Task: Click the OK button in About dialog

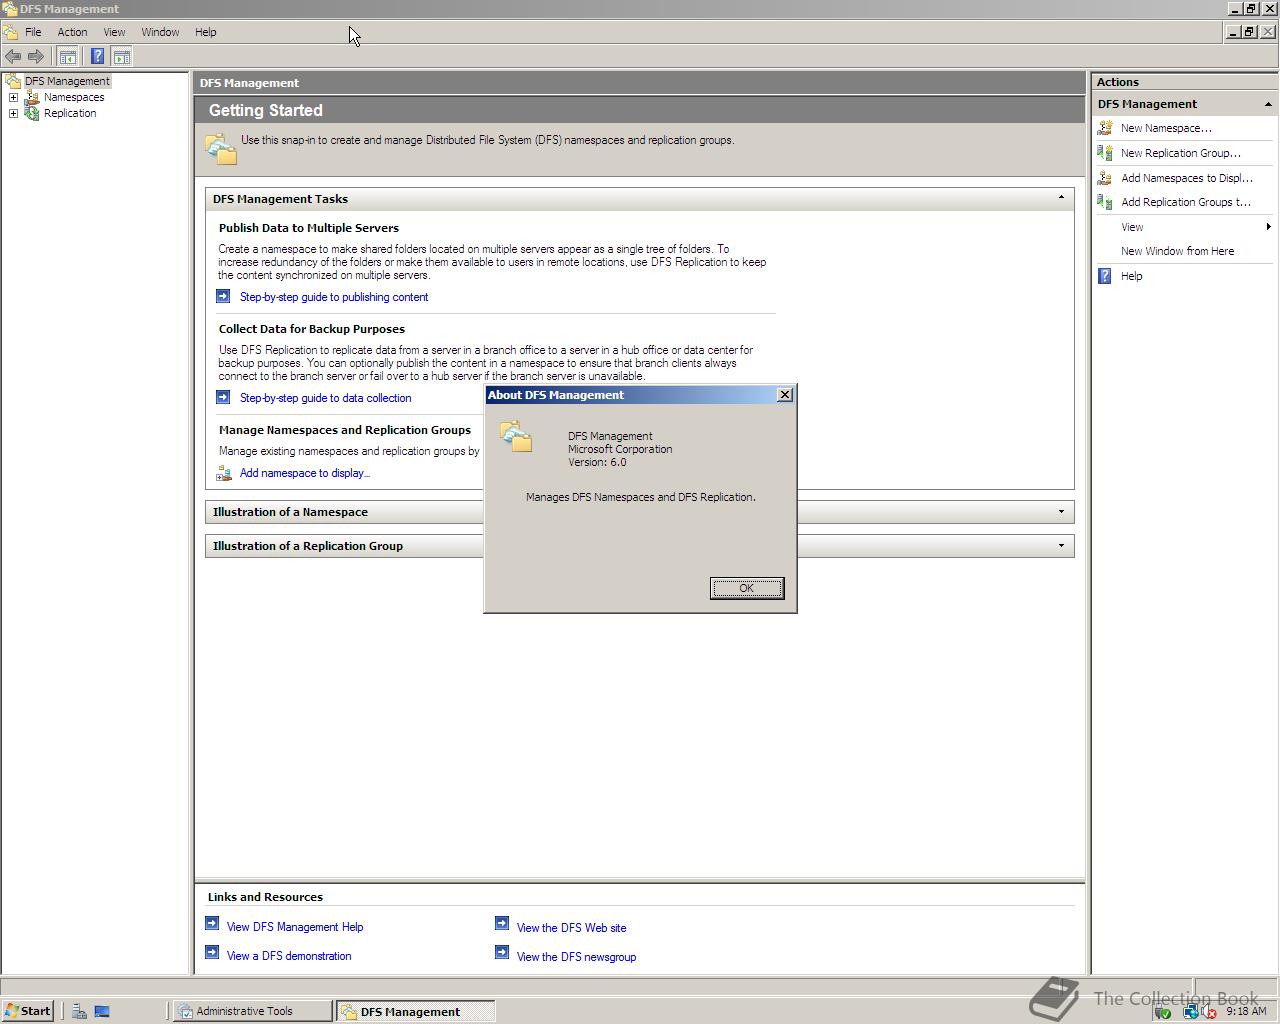Action: 746,588
